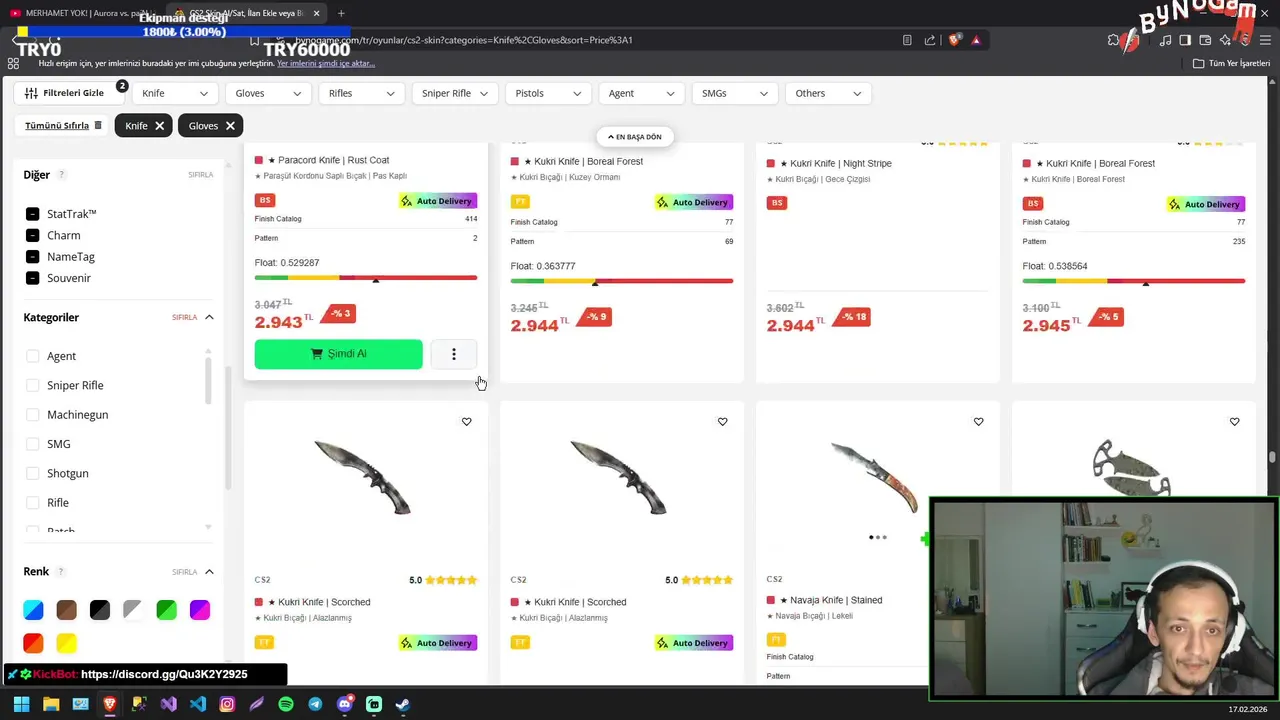This screenshot has height=720, width=1280.
Task: Click Tümünü Sıfırla to clear filters
Action: (64, 126)
